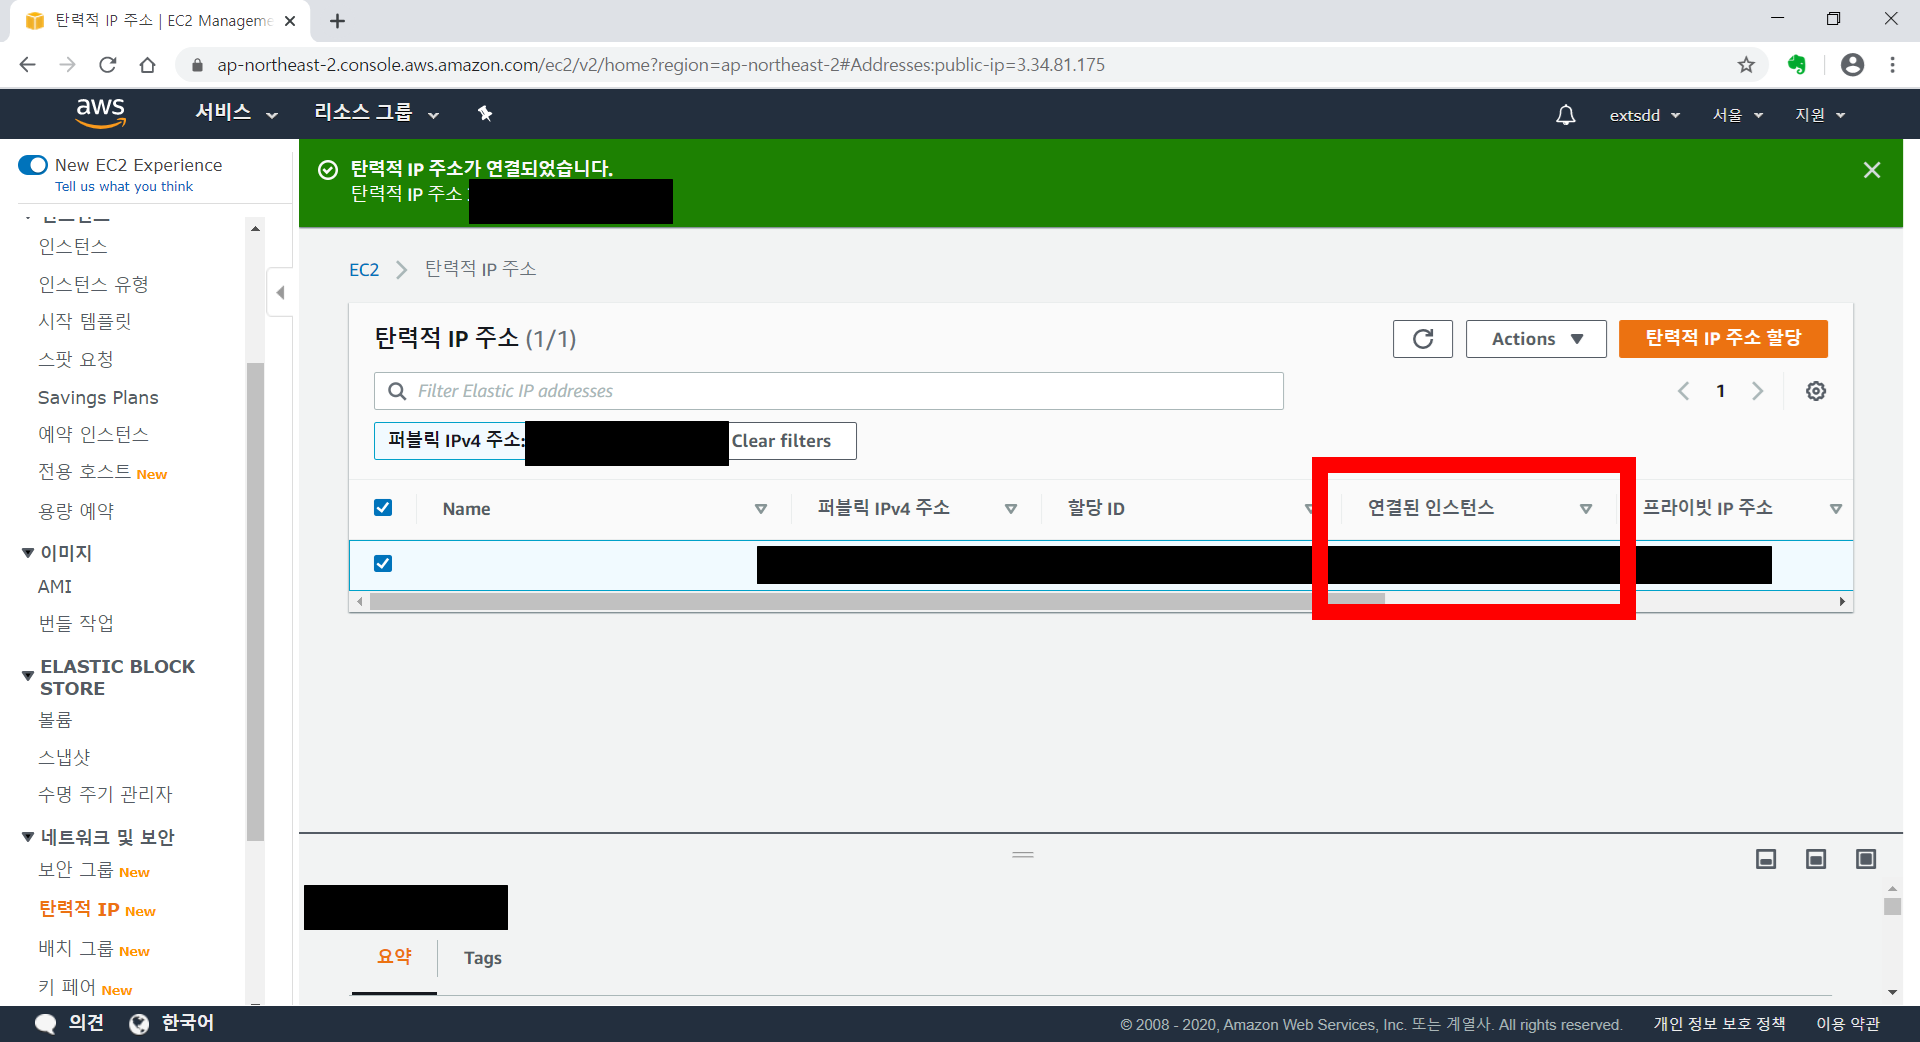Collapse 네트워크 및 보안 section
This screenshot has width=1920, height=1042.
click(x=28, y=837)
